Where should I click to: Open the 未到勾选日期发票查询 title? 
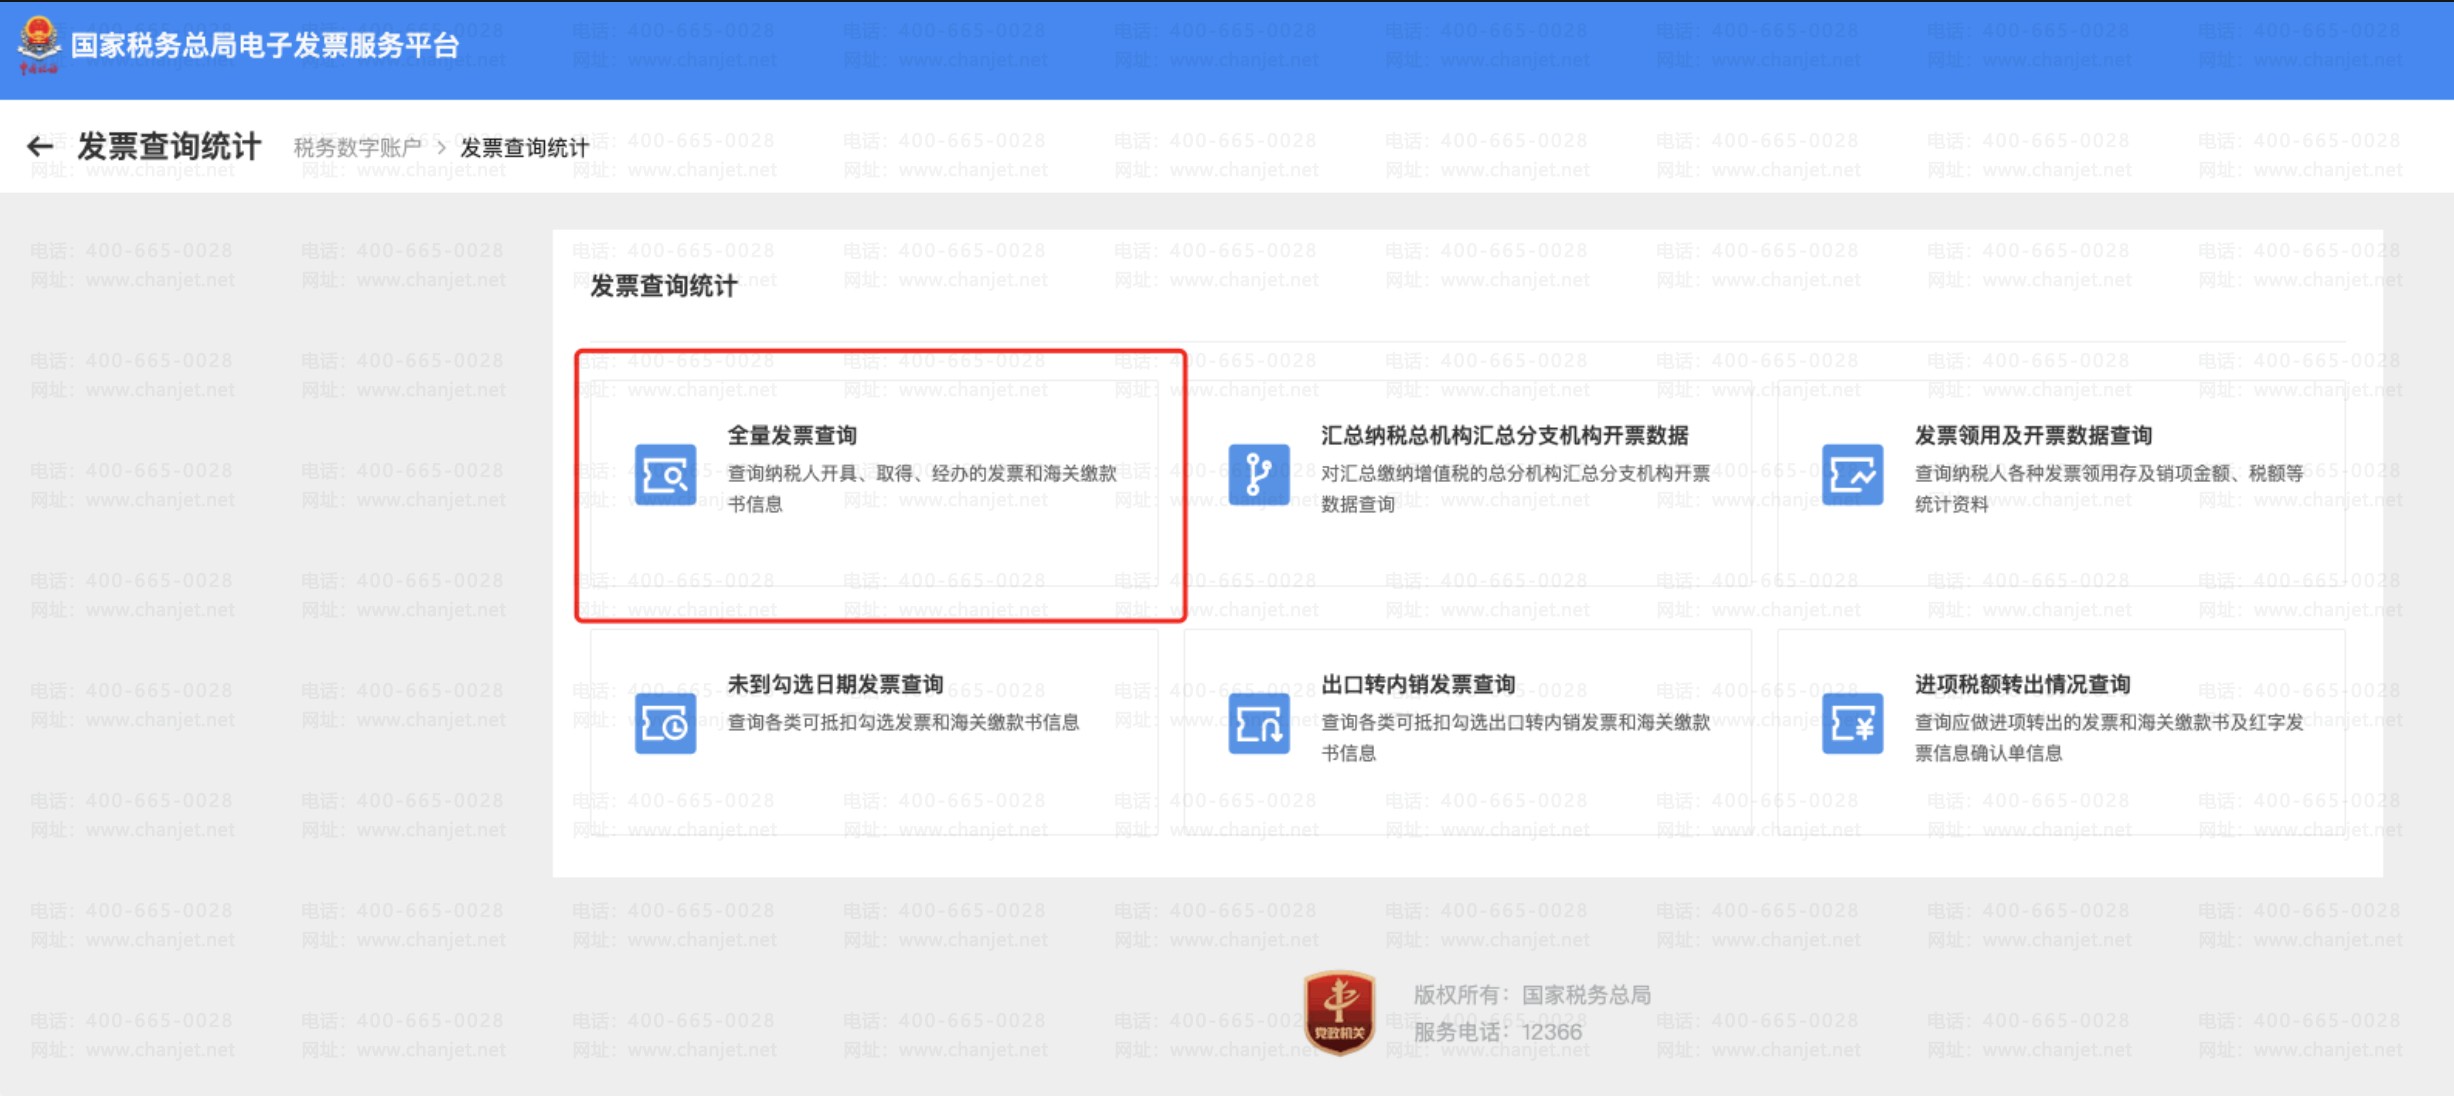click(835, 684)
